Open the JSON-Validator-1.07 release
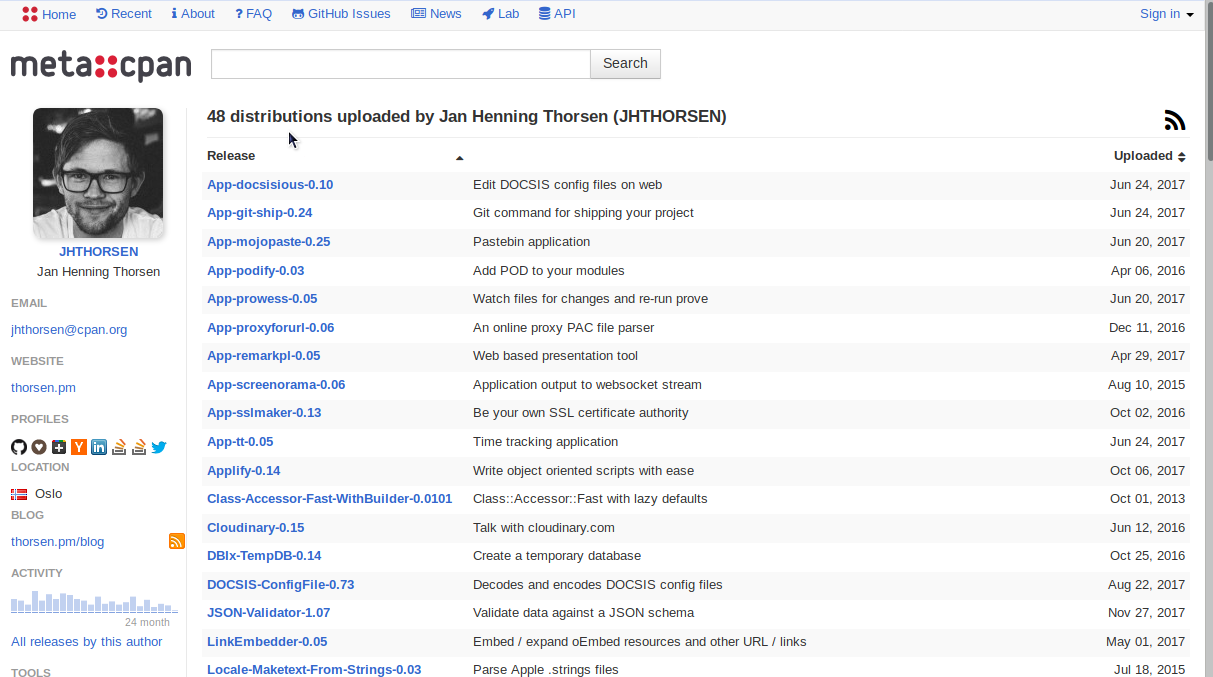Image resolution: width=1213 pixels, height=677 pixels. click(268, 613)
